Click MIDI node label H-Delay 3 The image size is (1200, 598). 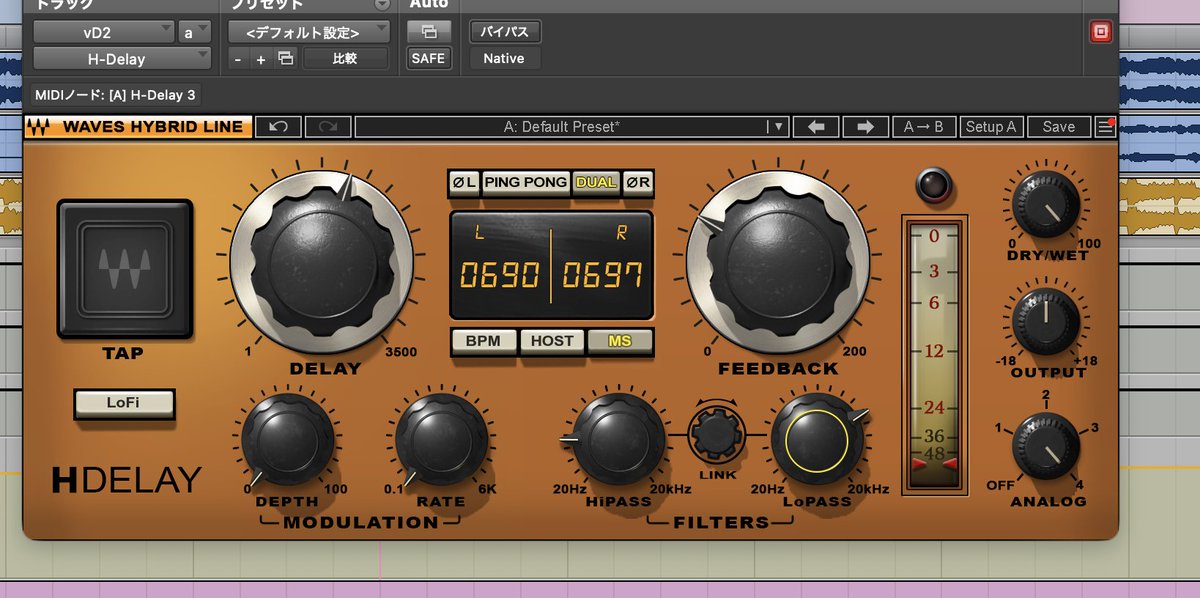[116, 94]
